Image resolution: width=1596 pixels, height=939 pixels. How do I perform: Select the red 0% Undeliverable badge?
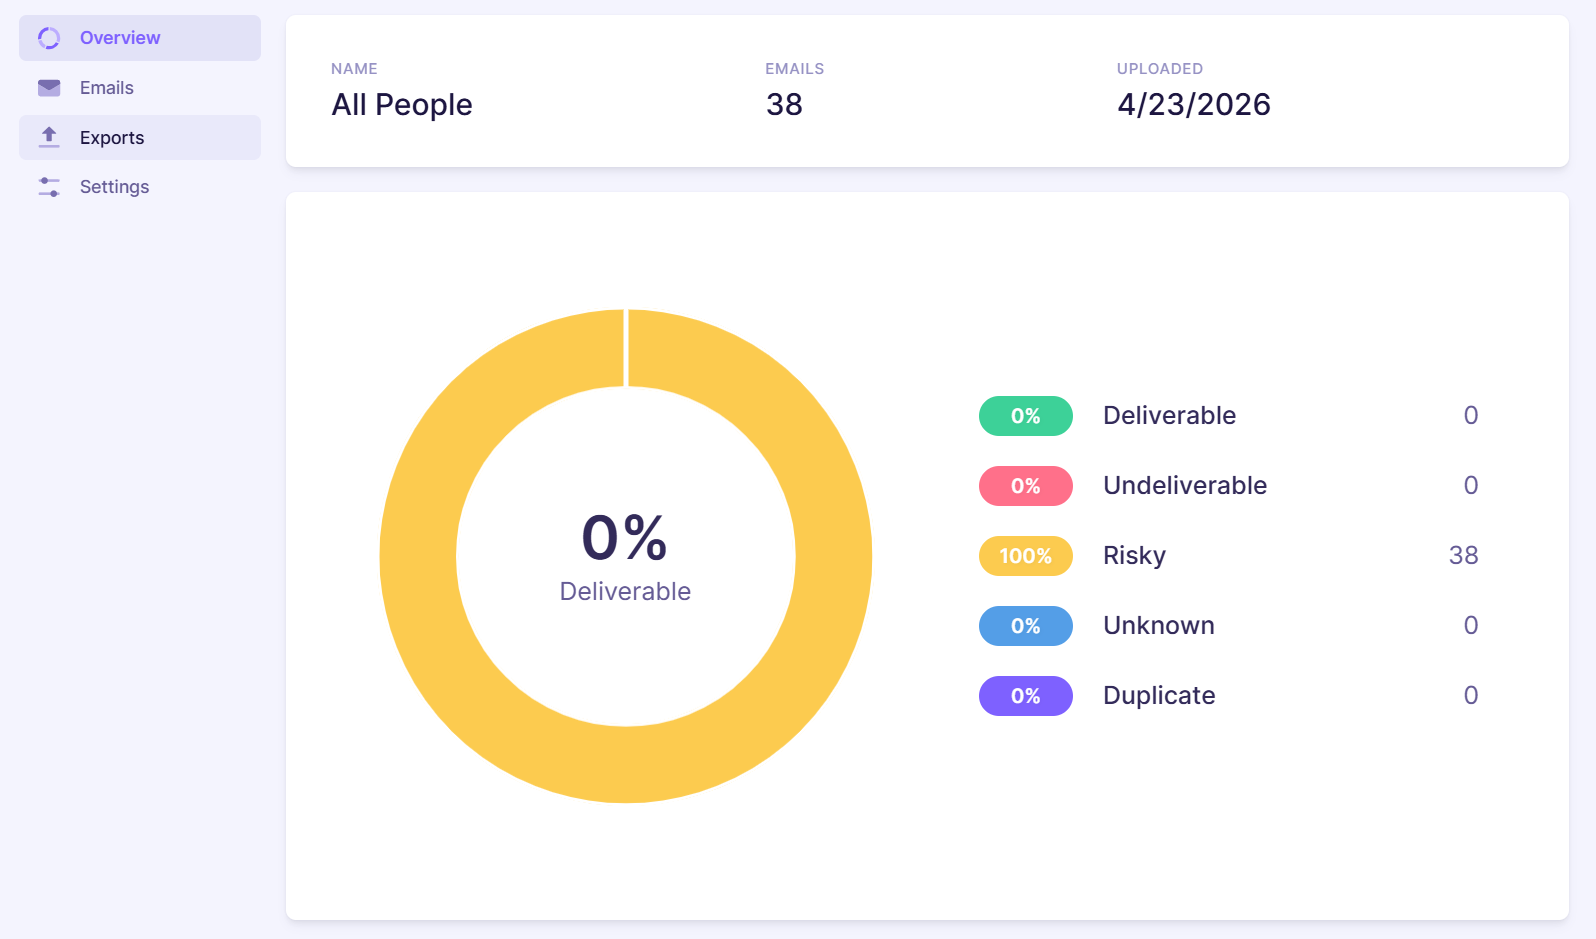click(1026, 486)
